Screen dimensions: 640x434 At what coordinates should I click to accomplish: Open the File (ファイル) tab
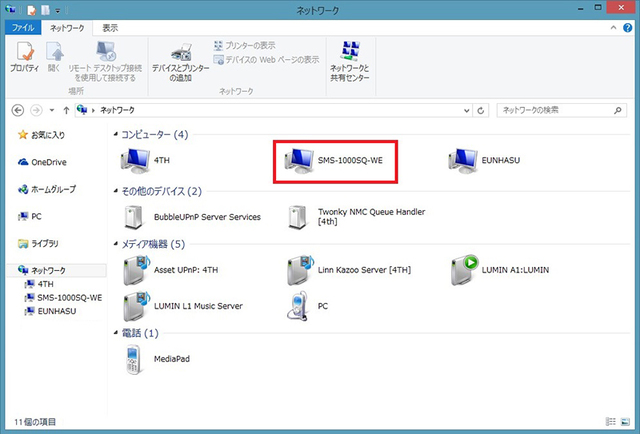[23, 28]
